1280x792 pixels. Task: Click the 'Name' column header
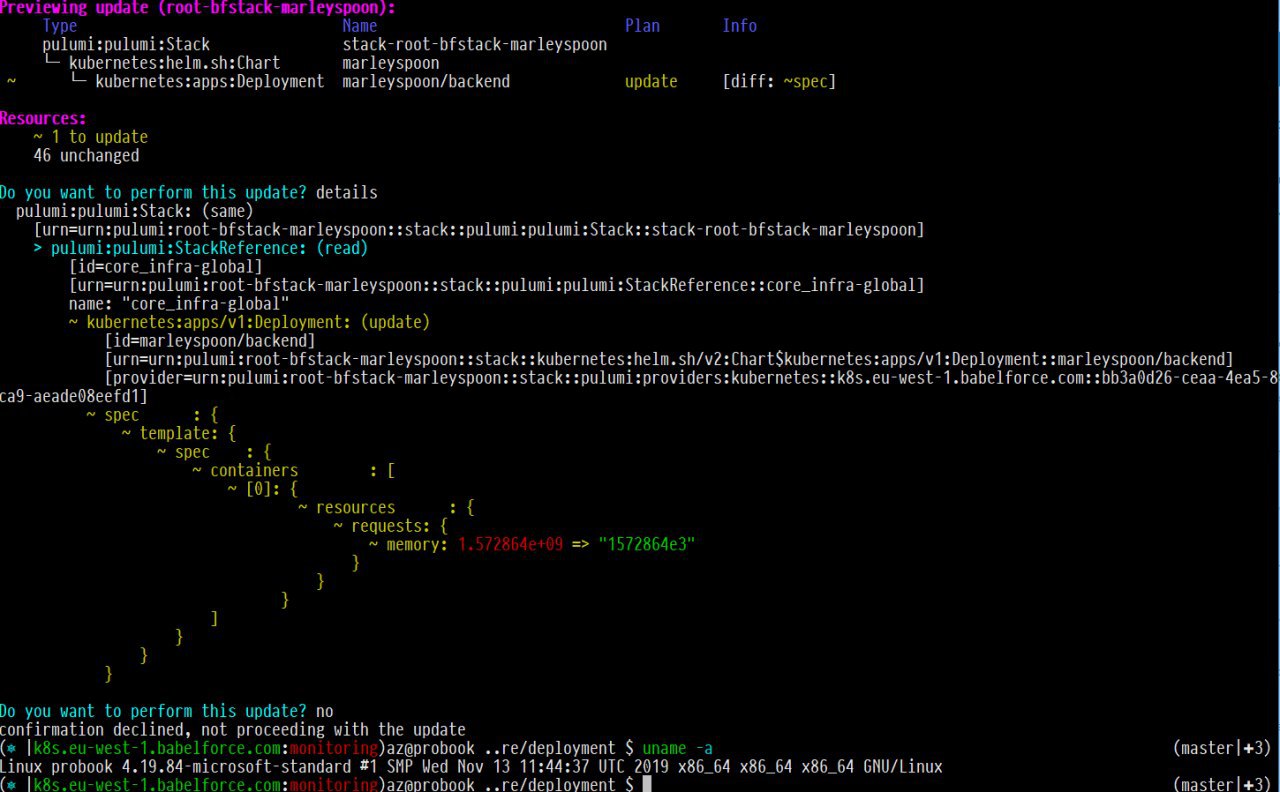click(360, 26)
